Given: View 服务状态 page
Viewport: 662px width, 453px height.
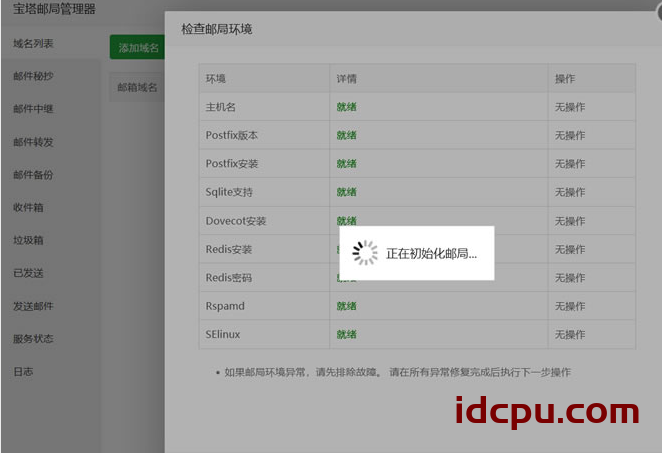Looking at the screenshot, I should 33,339.
